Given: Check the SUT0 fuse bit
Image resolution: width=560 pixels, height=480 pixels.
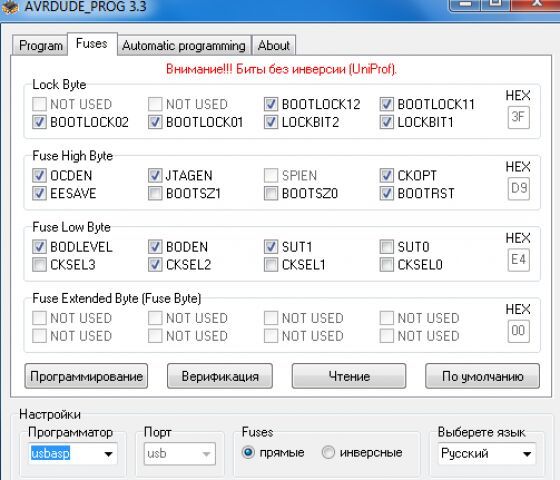Looking at the screenshot, I should click(x=386, y=247).
